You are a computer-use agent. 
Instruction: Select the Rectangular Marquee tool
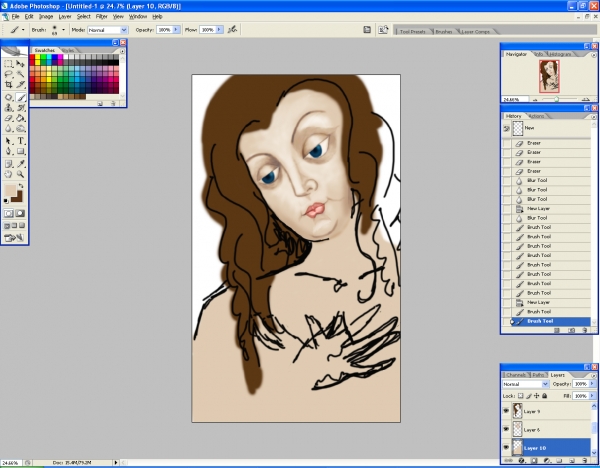pyautogui.click(x=8, y=64)
